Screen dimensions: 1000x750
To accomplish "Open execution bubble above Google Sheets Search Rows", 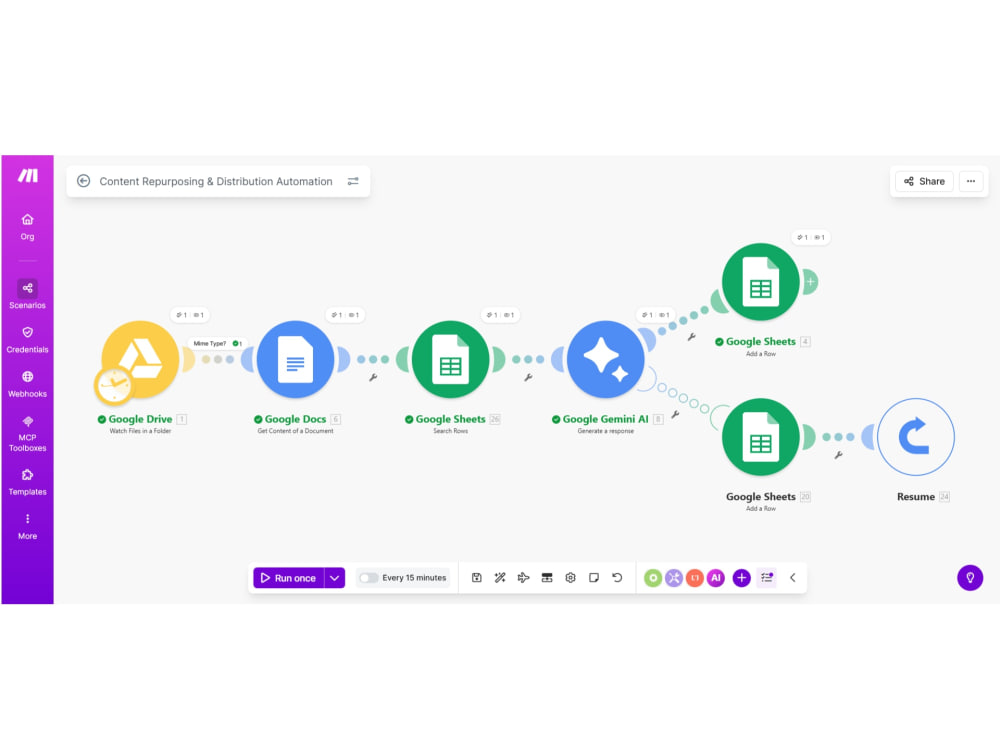I will coord(501,315).
